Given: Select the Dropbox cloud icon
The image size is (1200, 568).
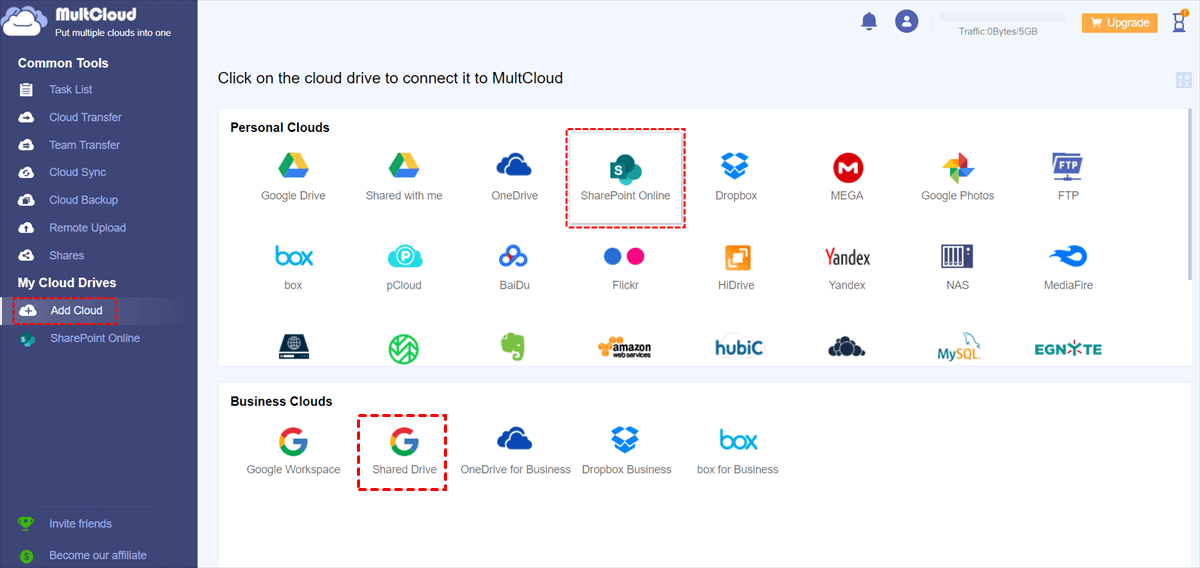Looking at the screenshot, I should (736, 176).
